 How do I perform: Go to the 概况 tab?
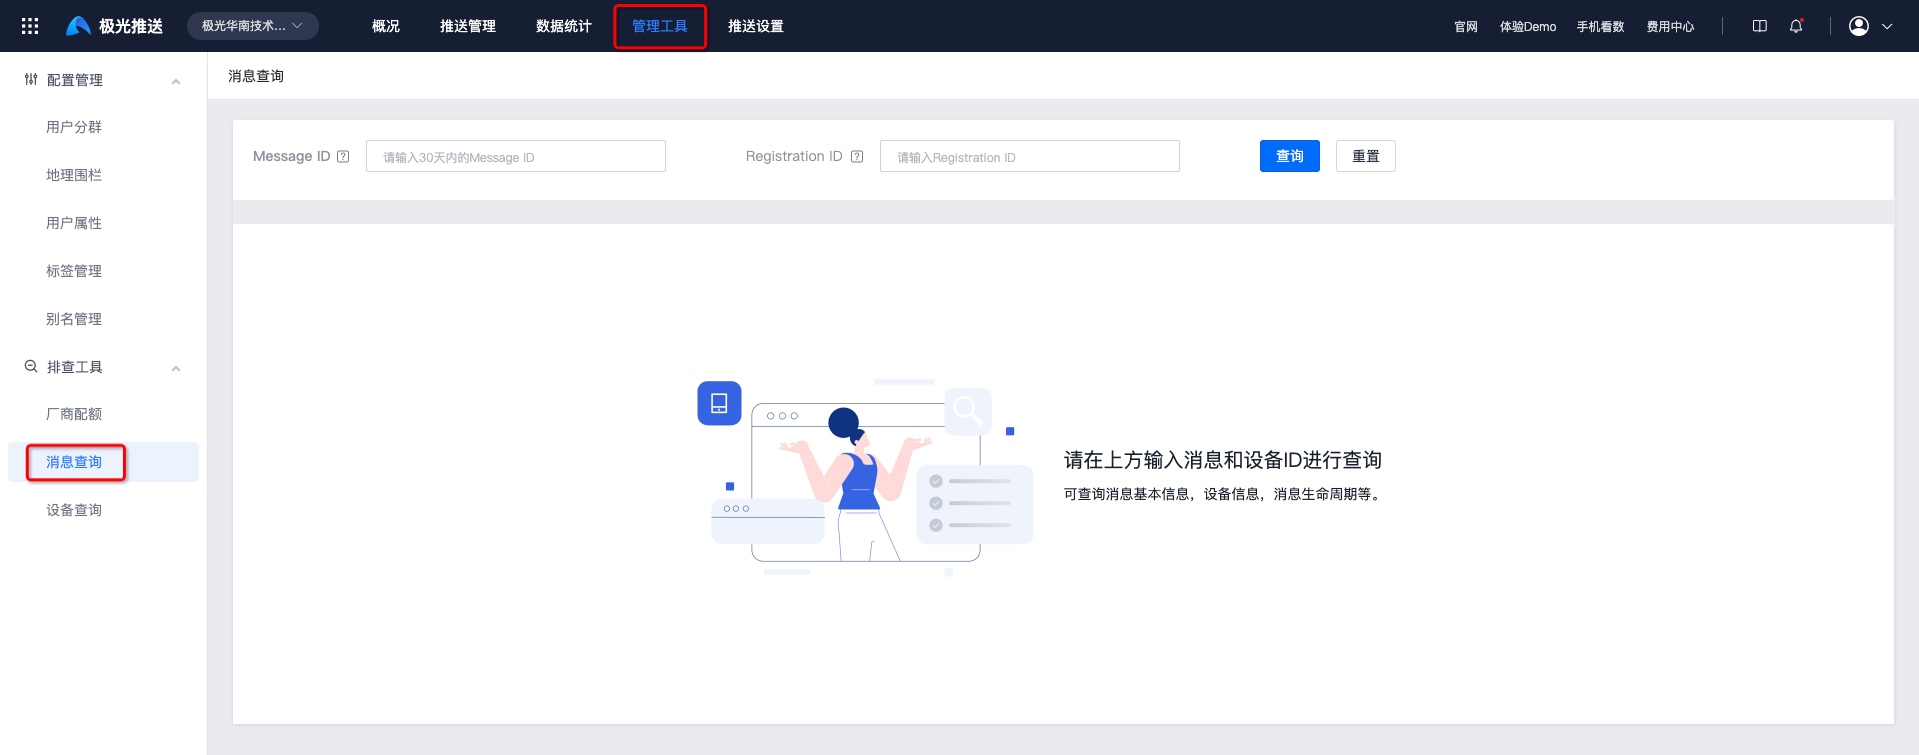[x=386, y=26]
